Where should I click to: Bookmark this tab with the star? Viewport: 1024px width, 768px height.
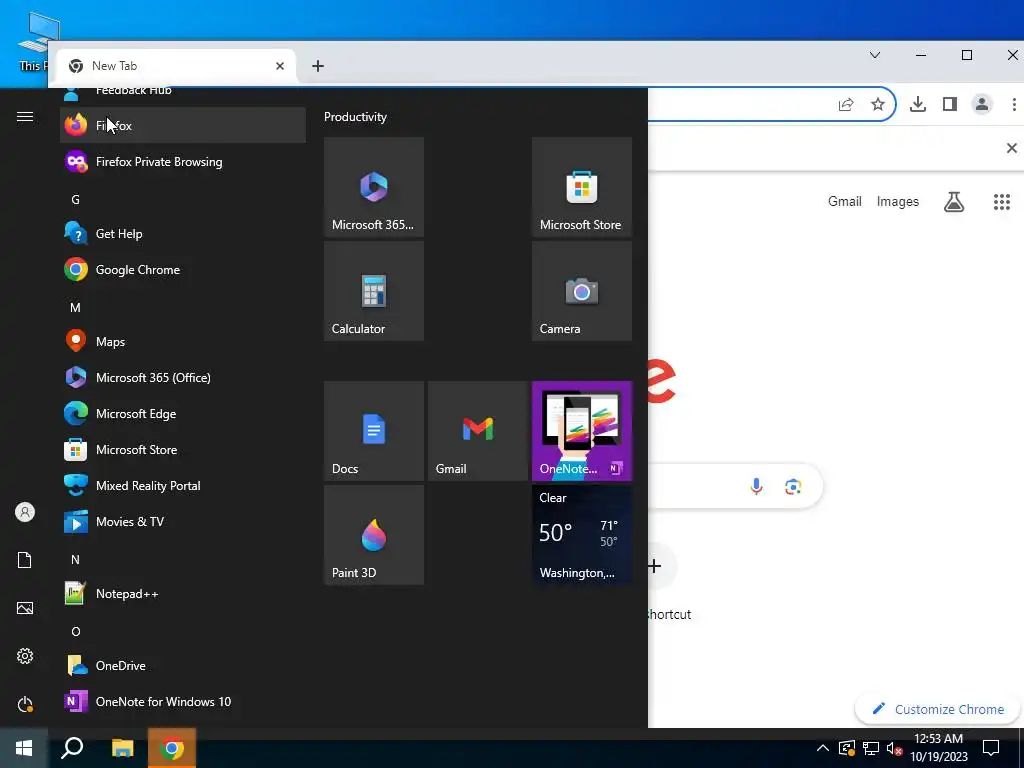878,104
